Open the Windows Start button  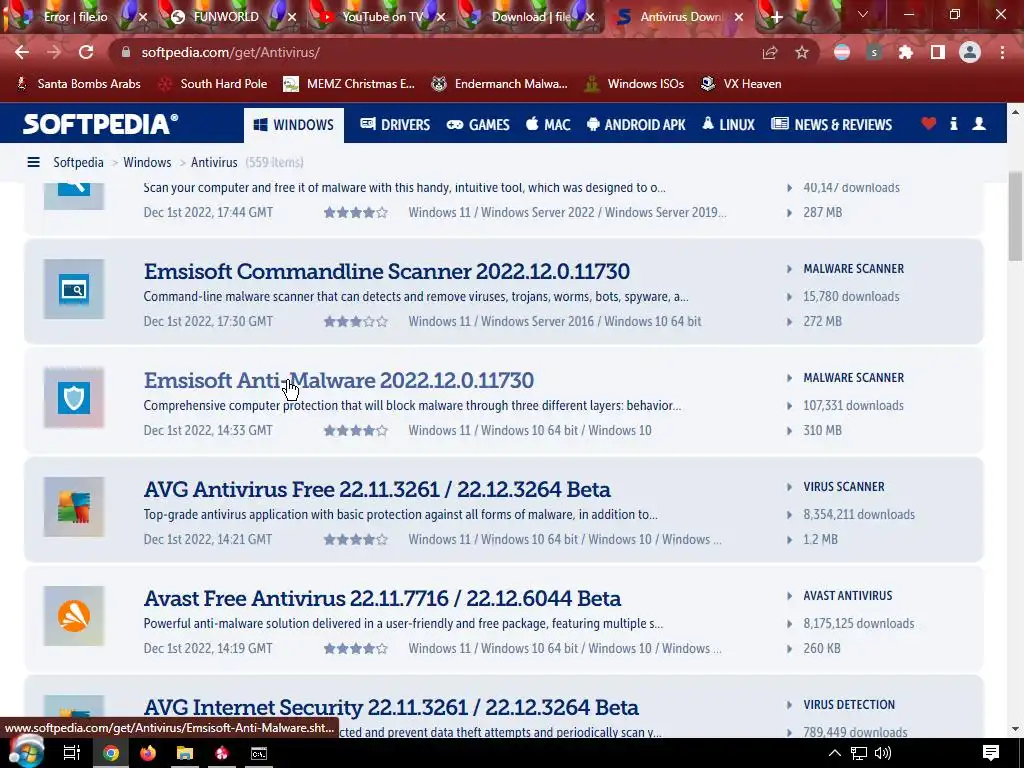[x=25, y=753]
